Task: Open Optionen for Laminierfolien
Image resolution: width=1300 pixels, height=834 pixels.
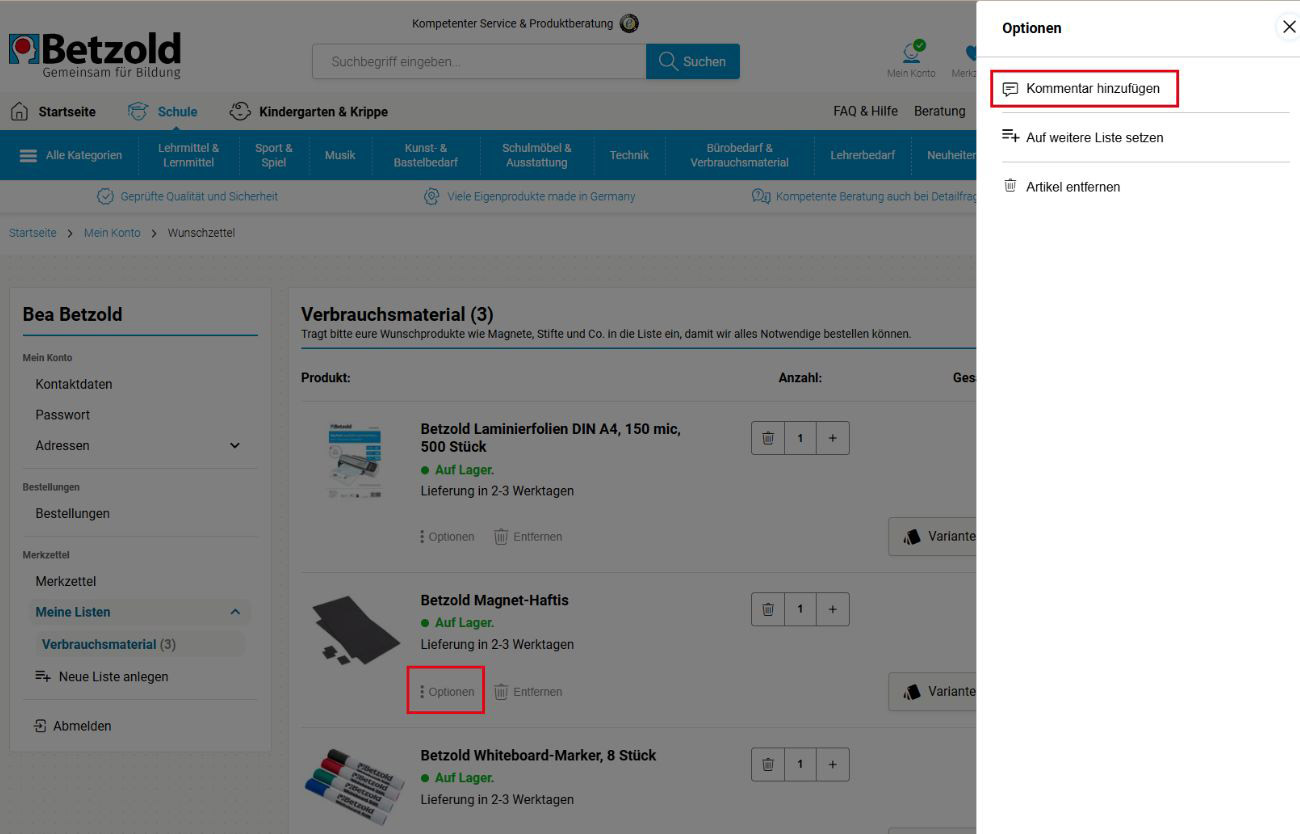Action: [x=447, y=537]
